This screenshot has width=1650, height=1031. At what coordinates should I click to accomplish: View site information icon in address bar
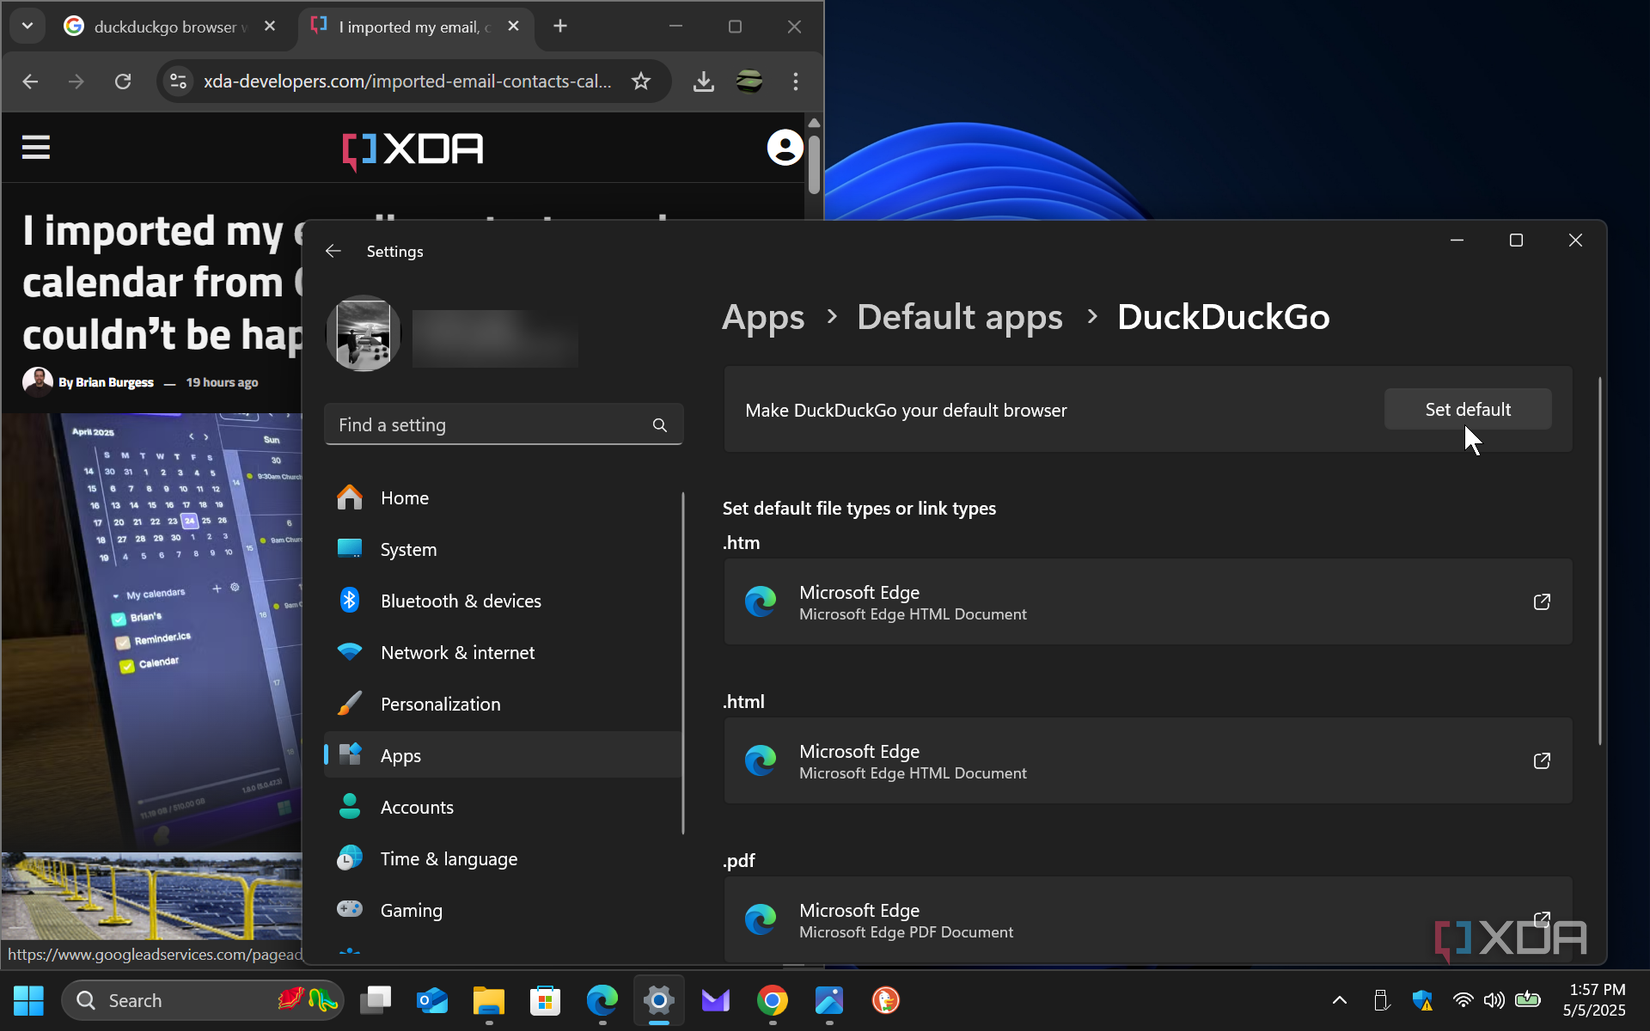tap(178, 81)
